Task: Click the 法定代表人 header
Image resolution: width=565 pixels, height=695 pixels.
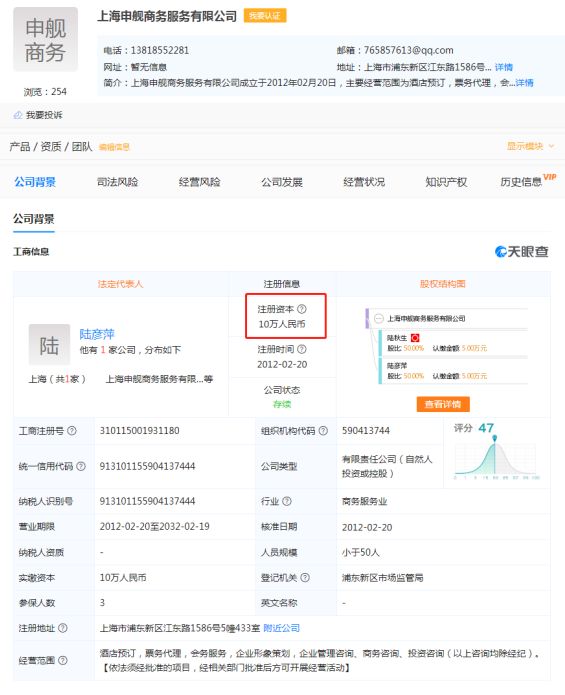Action: 121,284
